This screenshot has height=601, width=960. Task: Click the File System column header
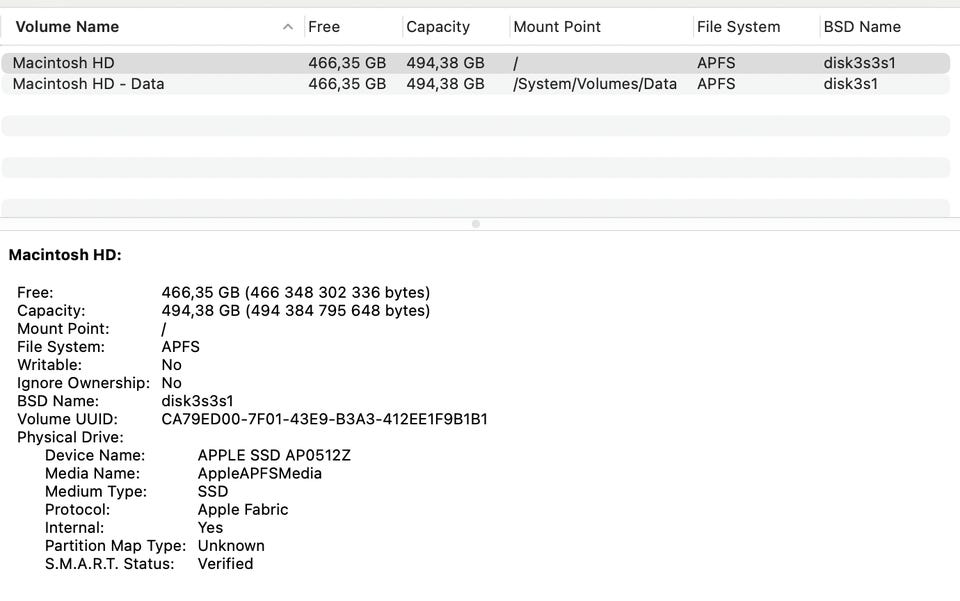point(738,27)
